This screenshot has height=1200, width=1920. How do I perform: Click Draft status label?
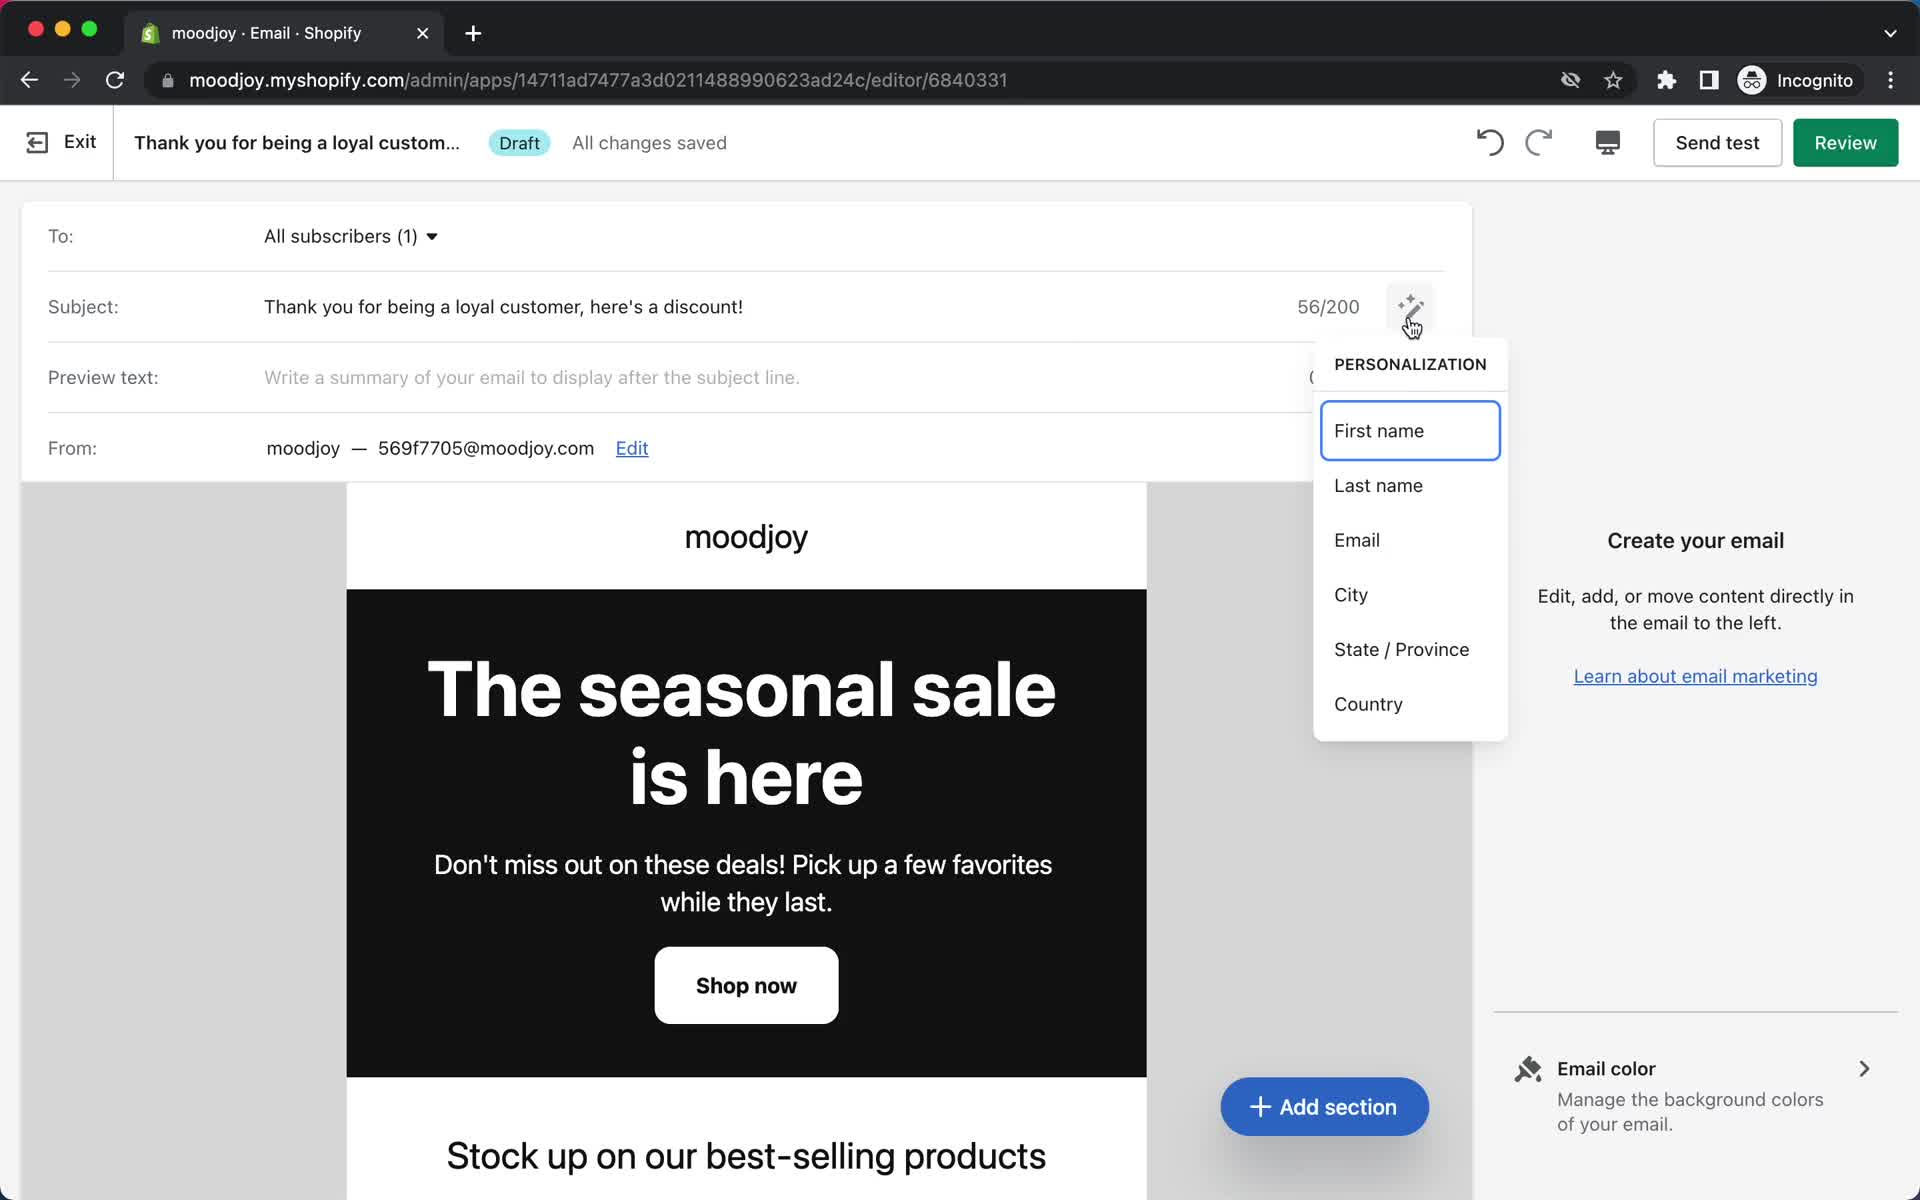pyautogui.click(x=518, y=144)
